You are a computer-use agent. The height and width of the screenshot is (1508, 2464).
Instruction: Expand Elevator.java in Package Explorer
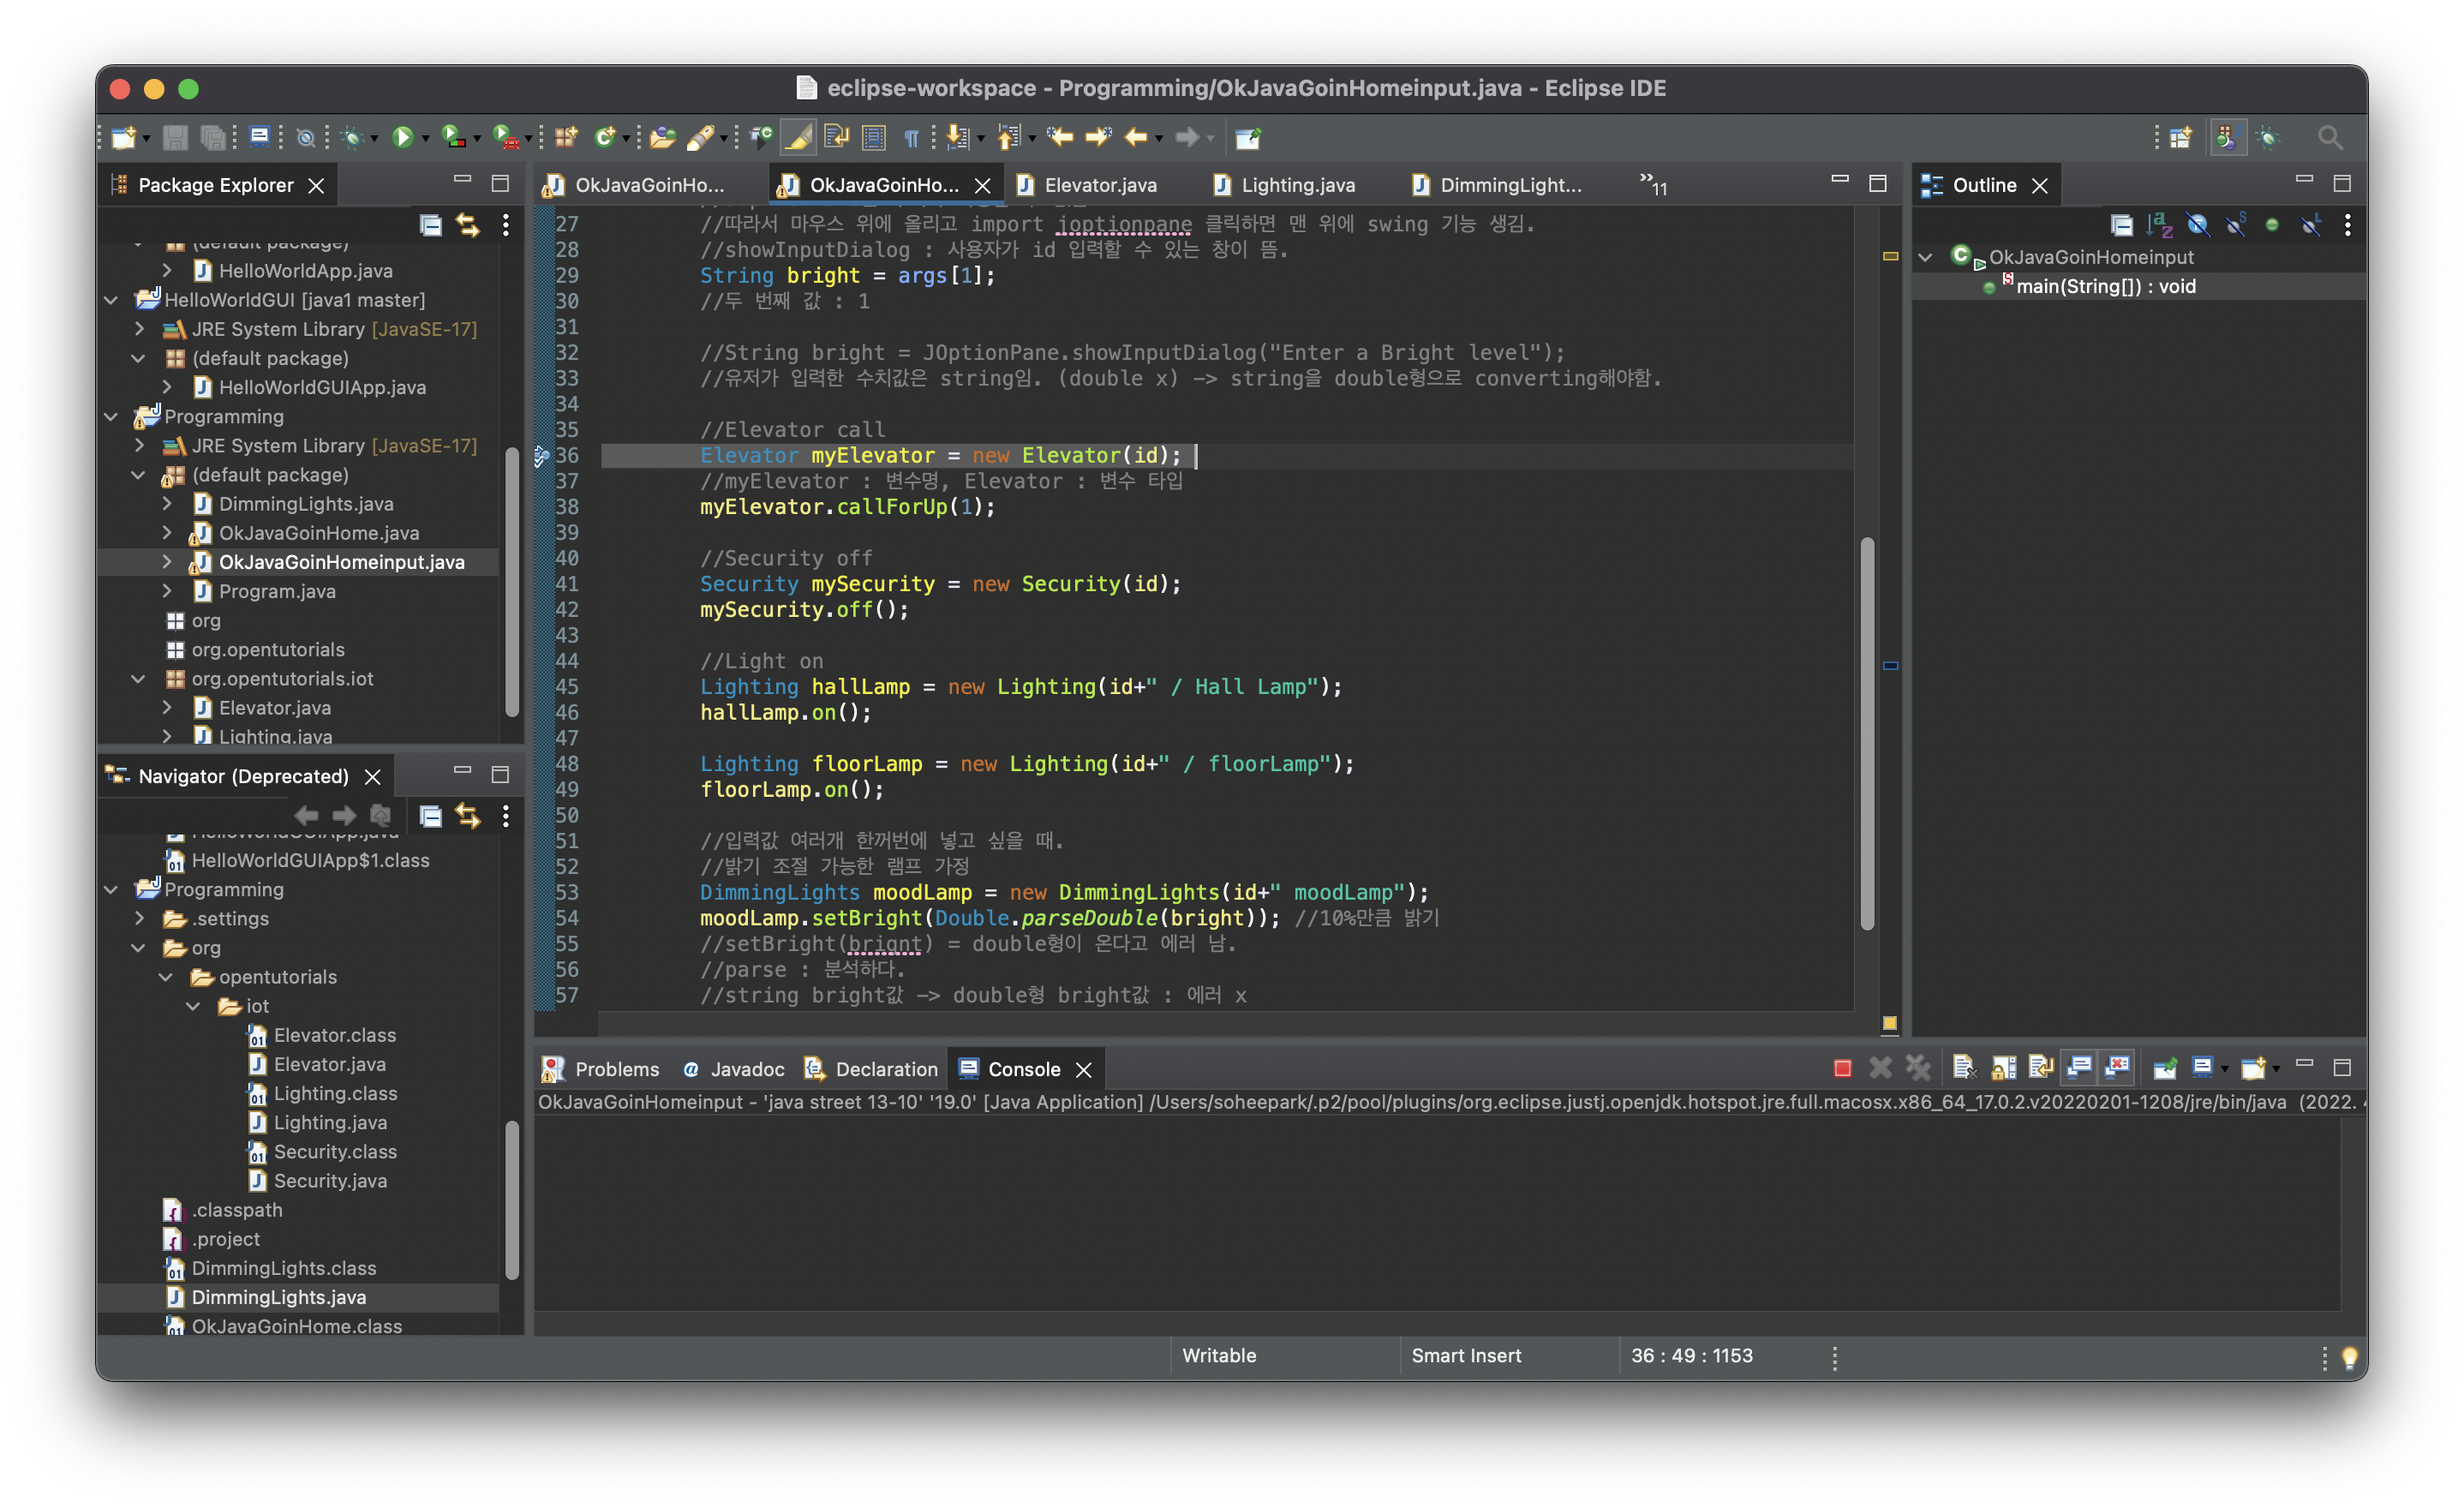point(167,708)
